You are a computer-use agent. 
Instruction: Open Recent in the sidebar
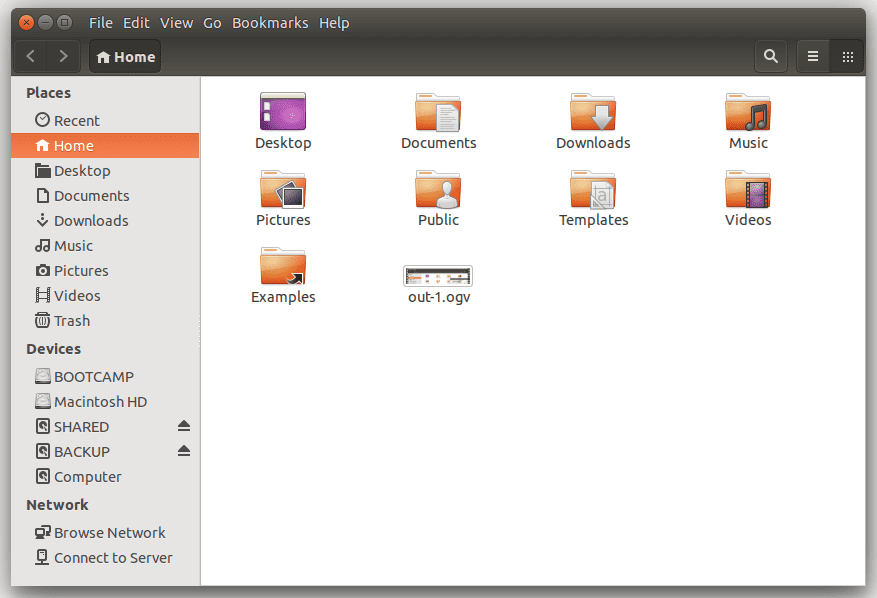pos(105,120)
